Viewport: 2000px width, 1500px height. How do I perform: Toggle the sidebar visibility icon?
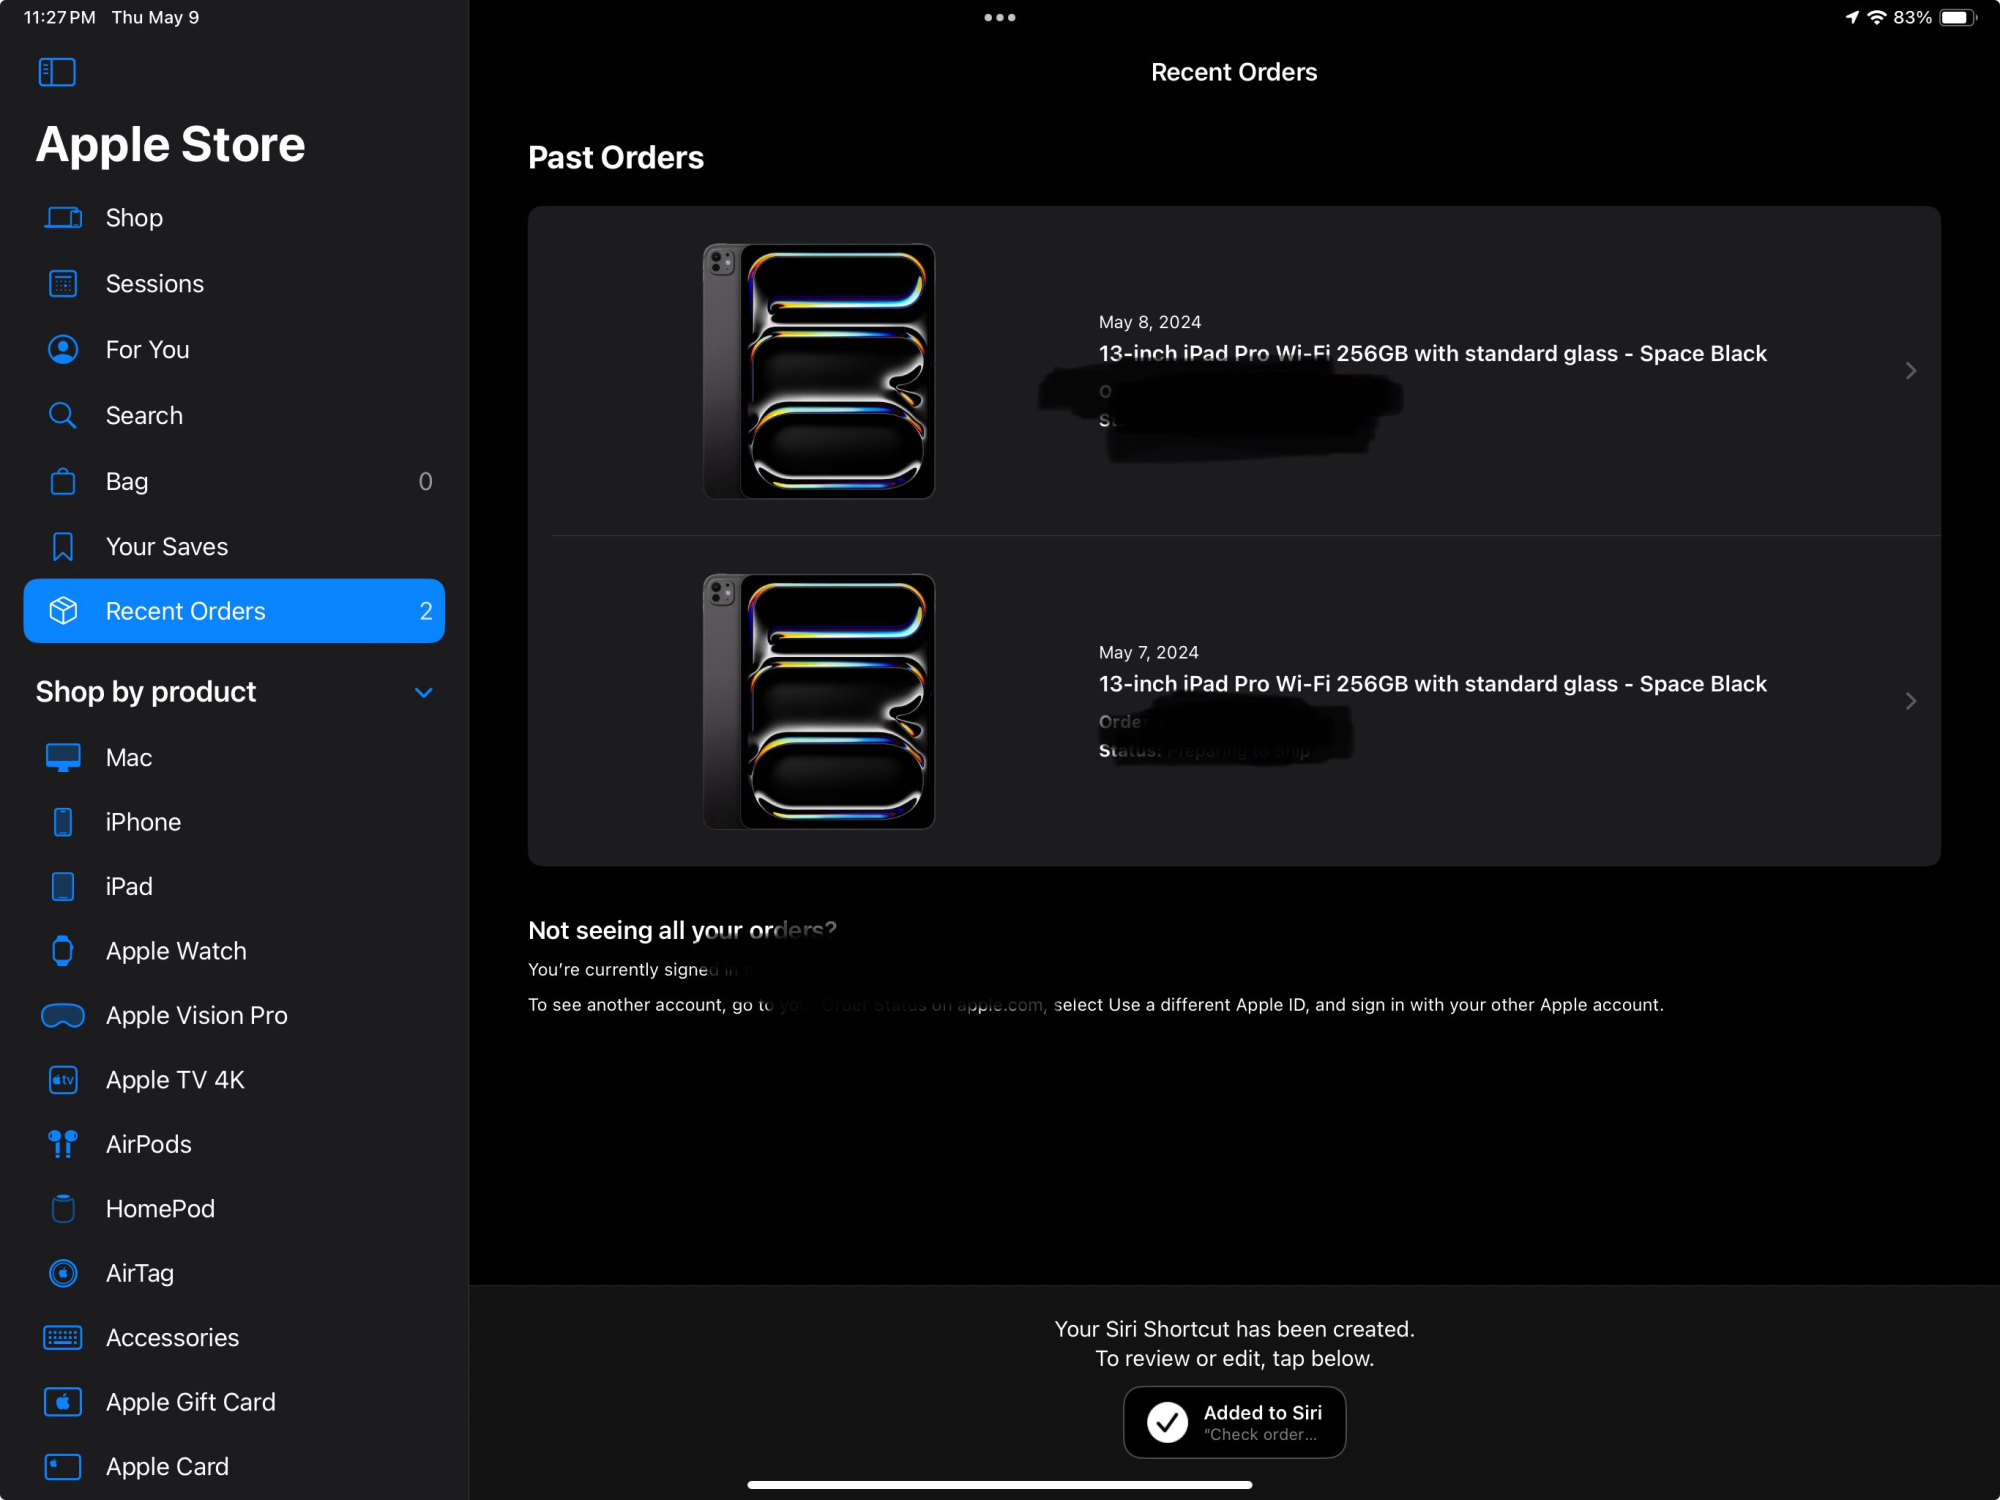[57, 72]
